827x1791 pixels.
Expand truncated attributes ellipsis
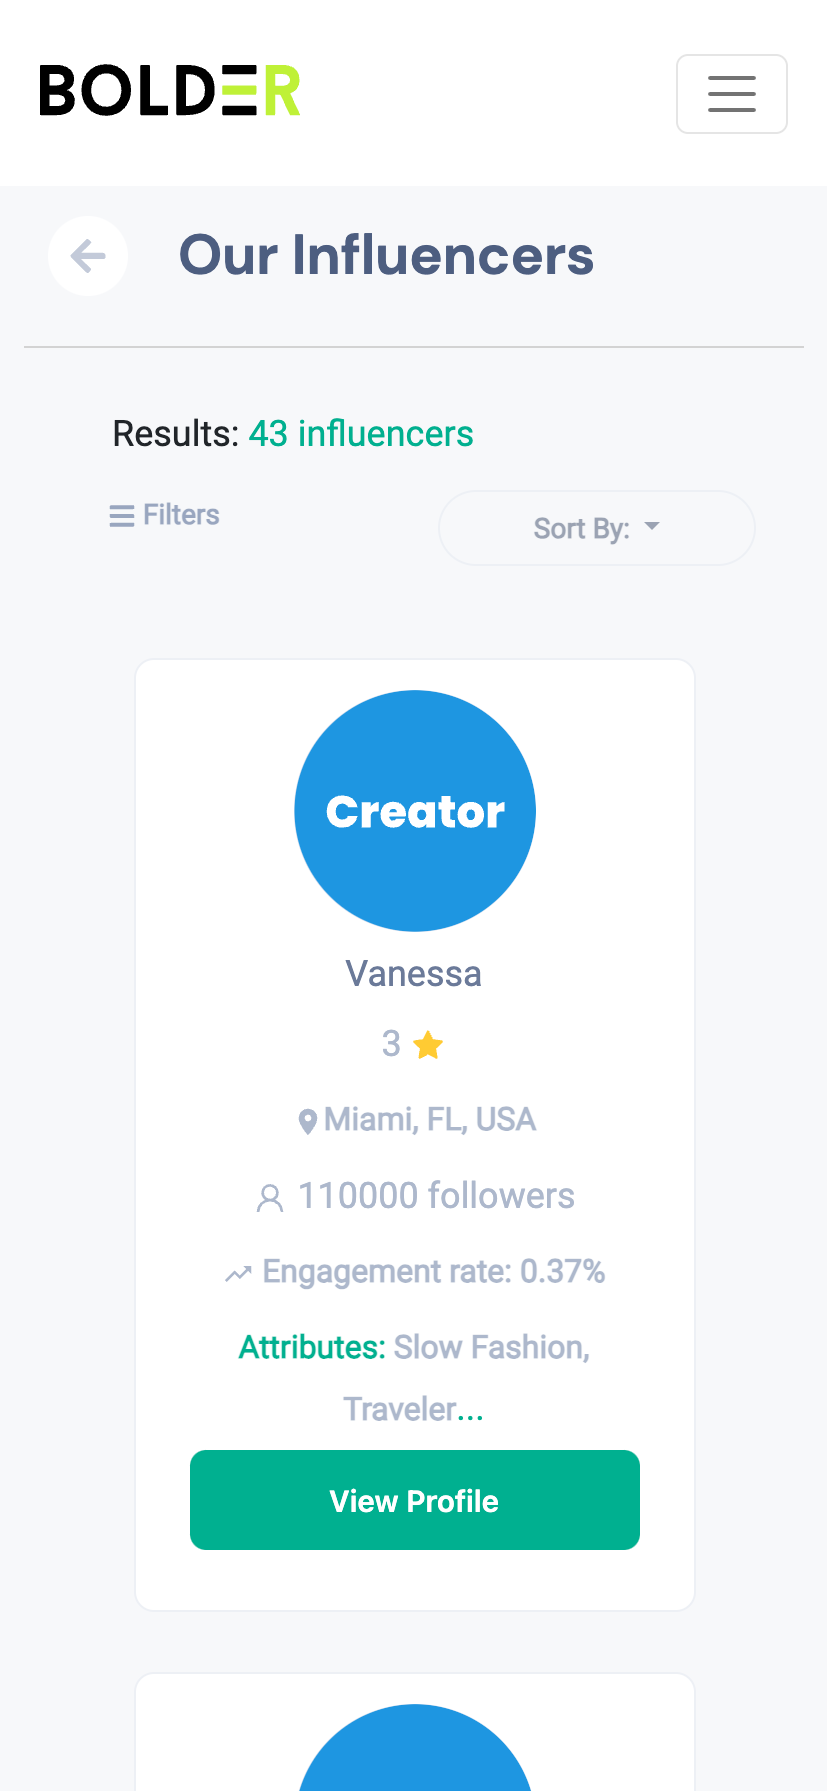pyautogui.click(x=471, y=1410)
